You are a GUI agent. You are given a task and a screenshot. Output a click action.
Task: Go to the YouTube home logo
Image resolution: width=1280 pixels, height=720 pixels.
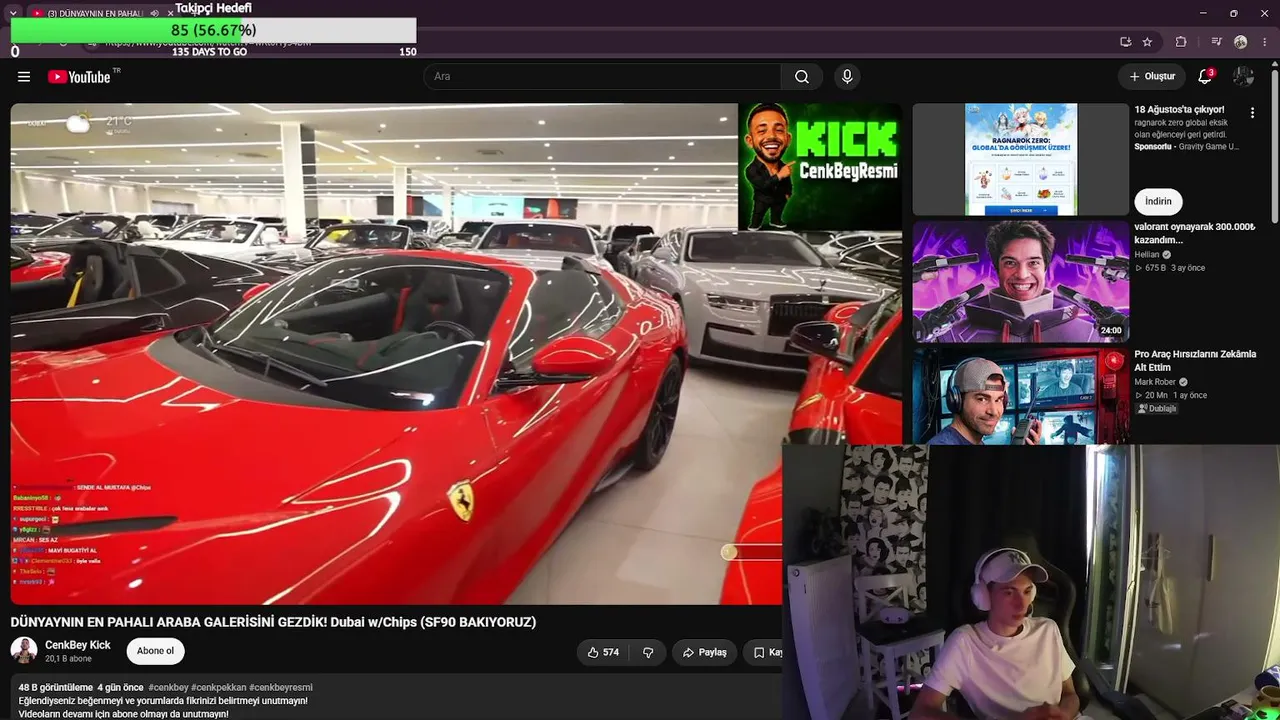point(79,77)
